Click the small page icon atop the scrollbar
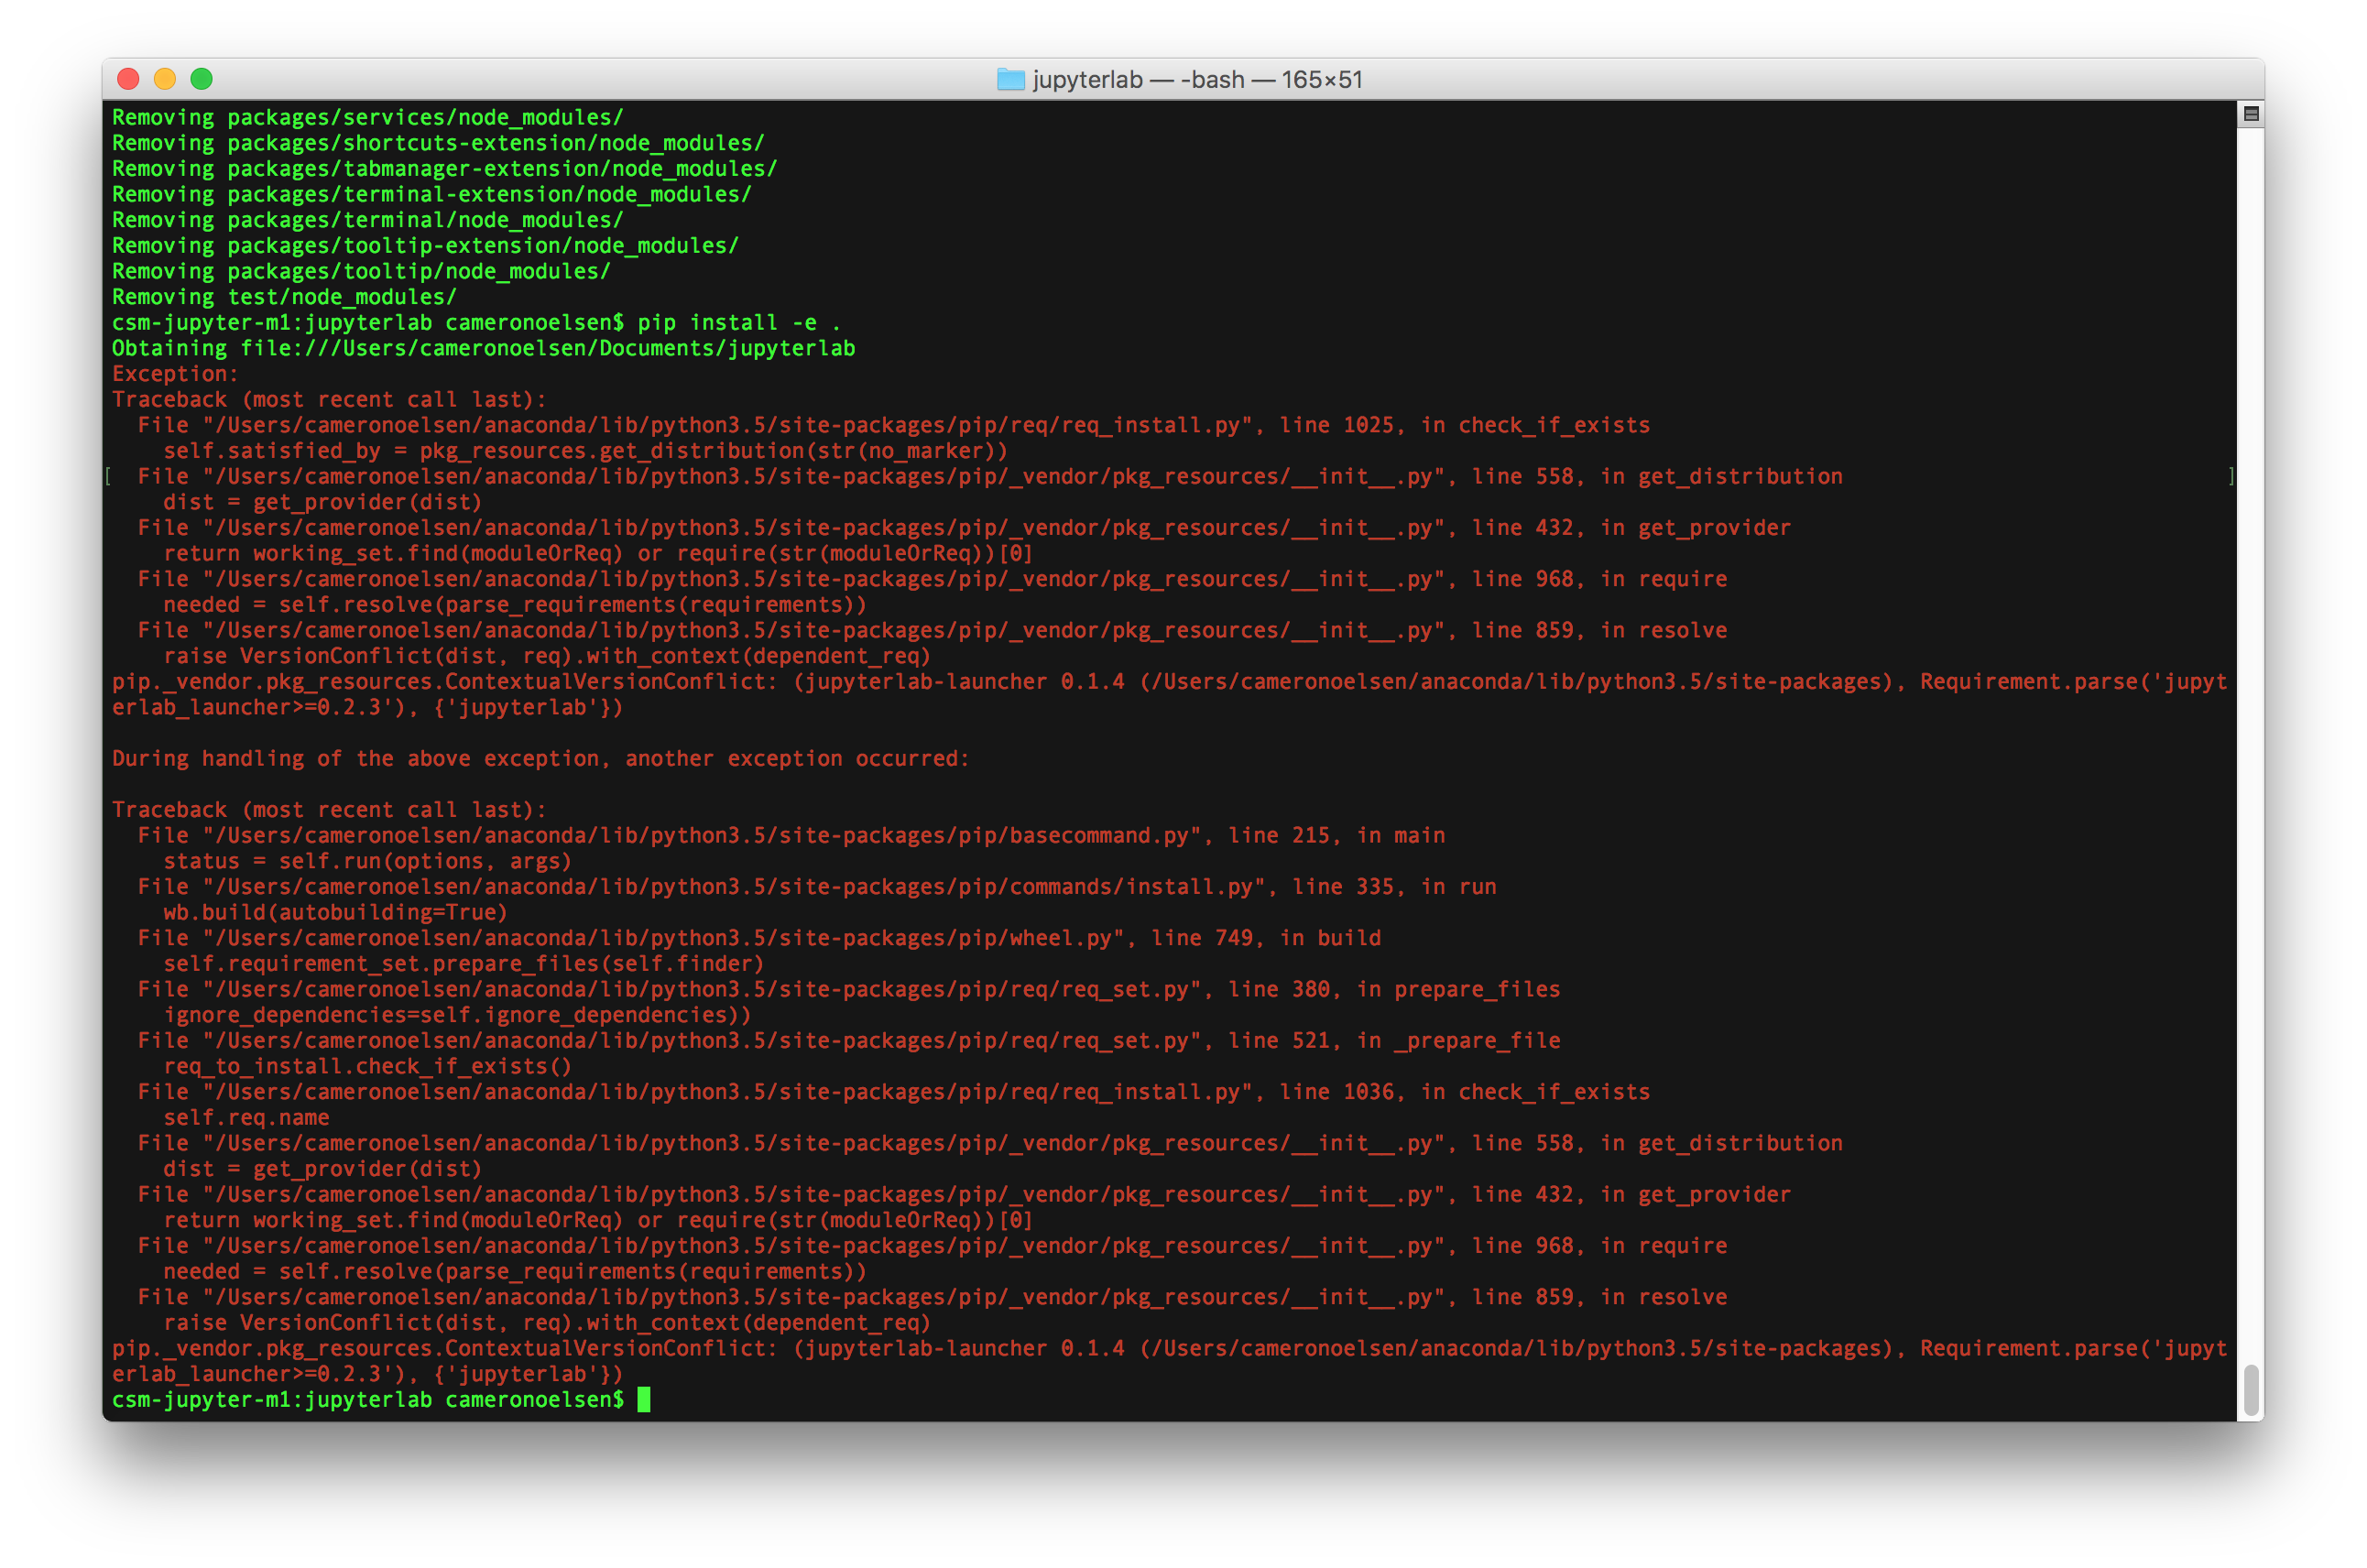This screenshot has width=2367, height=1568. pos(2250,115)
